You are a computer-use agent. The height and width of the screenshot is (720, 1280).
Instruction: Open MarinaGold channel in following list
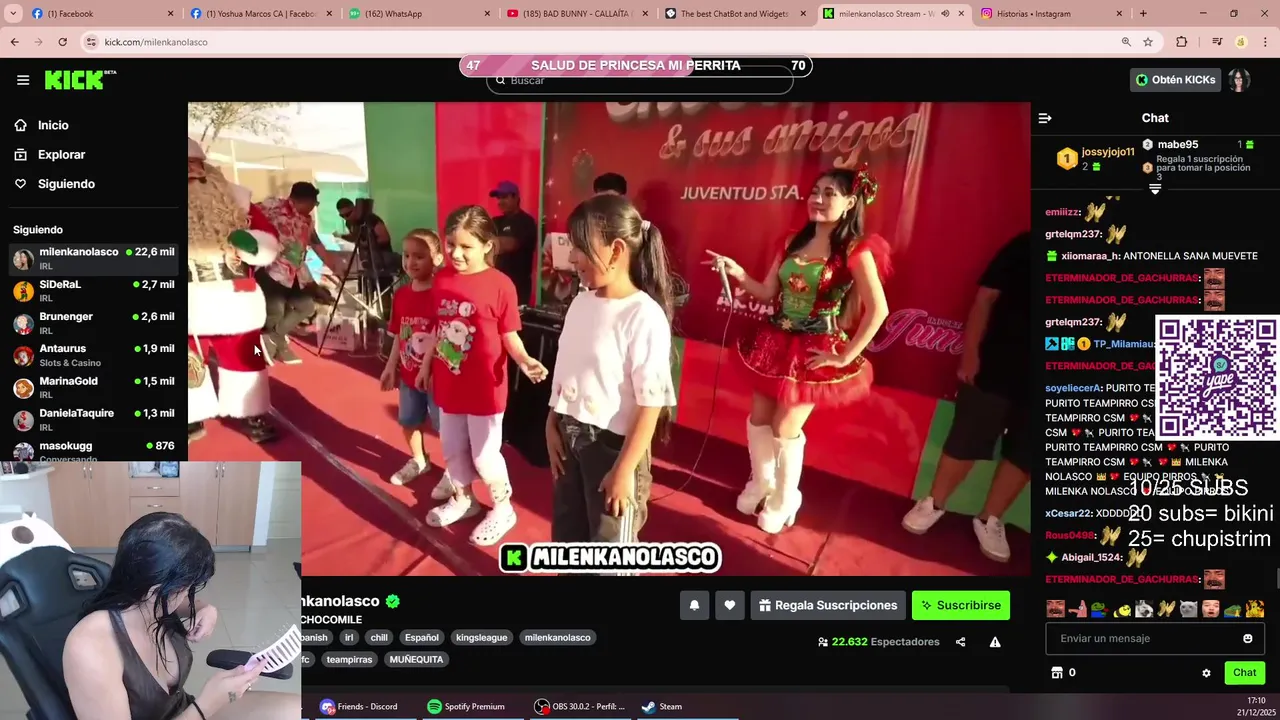click(x=94, y=387)
